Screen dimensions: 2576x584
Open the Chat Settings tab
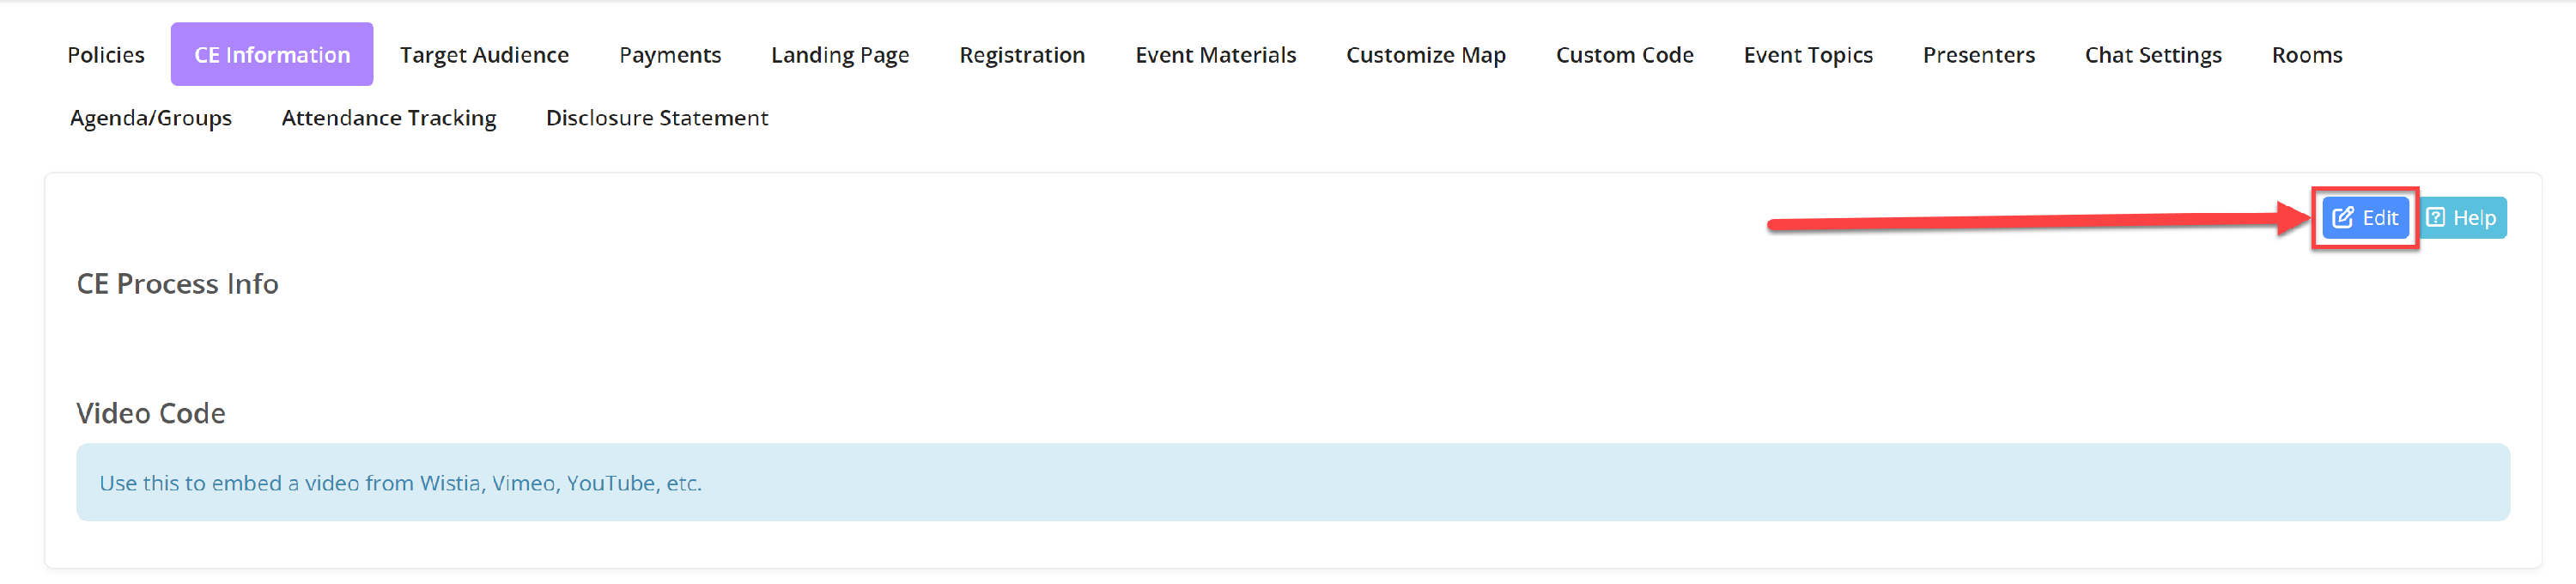click(2153, 55)
